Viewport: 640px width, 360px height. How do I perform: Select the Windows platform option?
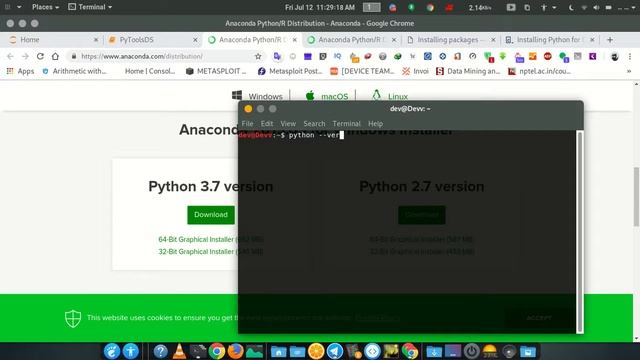pyautogui.click(x=257, y=96)
